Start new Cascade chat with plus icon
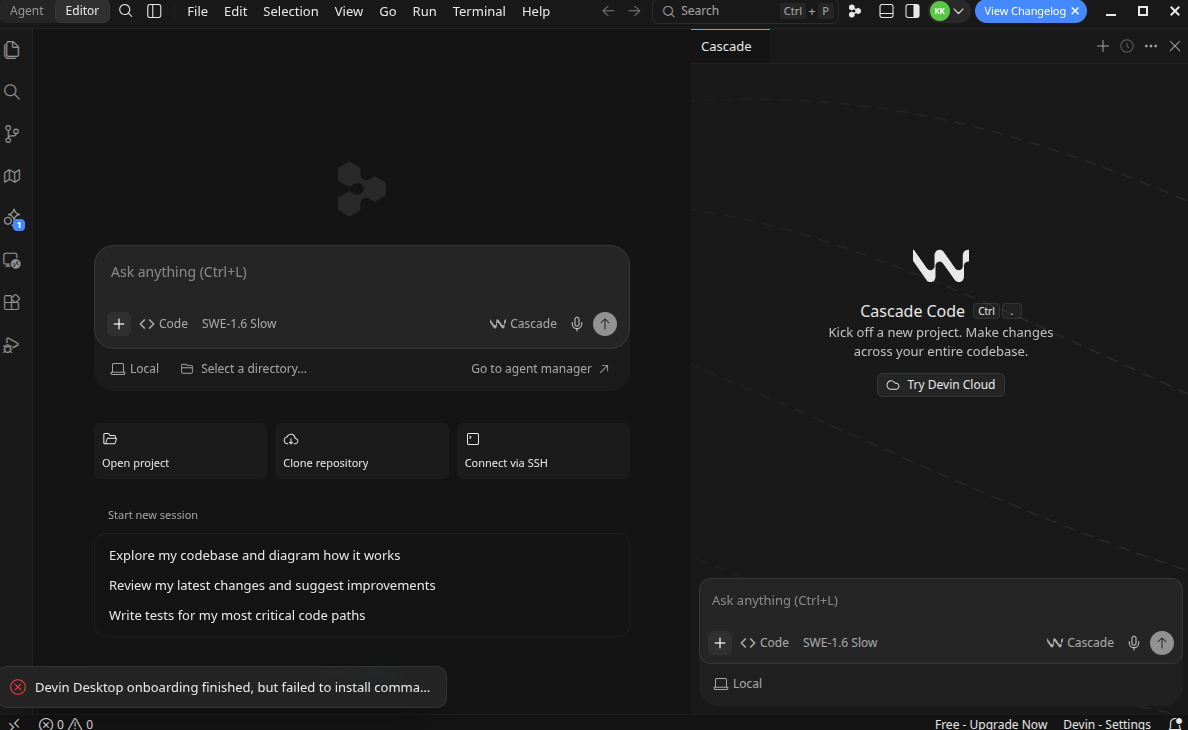The image size is (1188, 730). click(1102, 46)
